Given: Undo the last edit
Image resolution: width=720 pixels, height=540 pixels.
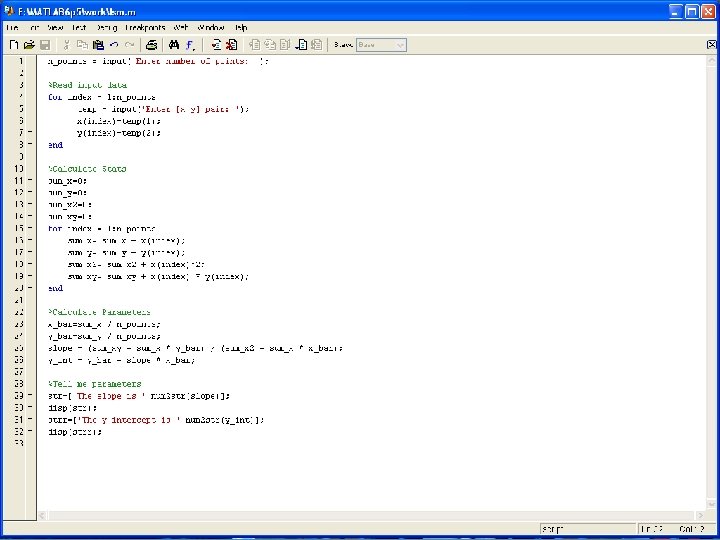Looking at the screenshot, I should click(x=114, y=45).
